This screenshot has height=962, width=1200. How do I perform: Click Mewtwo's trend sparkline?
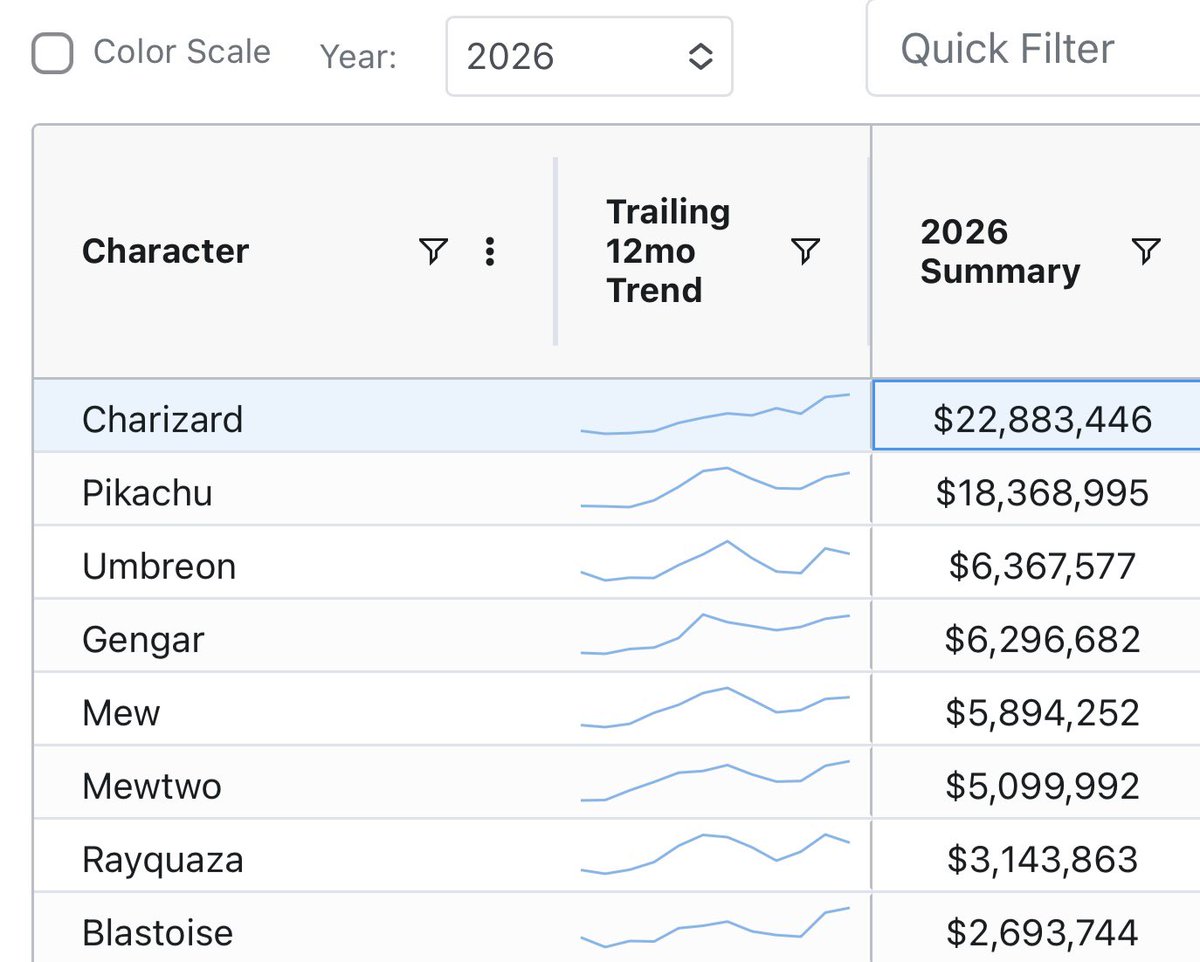[x=715, y=781]
